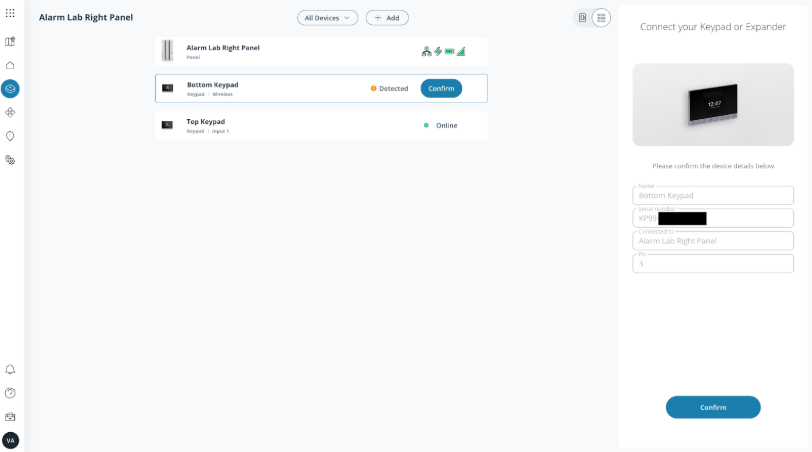Confirm the detected Bottom Keypad in list
Image resolution: width=812 pixels, height=452 pixels.
point(441,88)
